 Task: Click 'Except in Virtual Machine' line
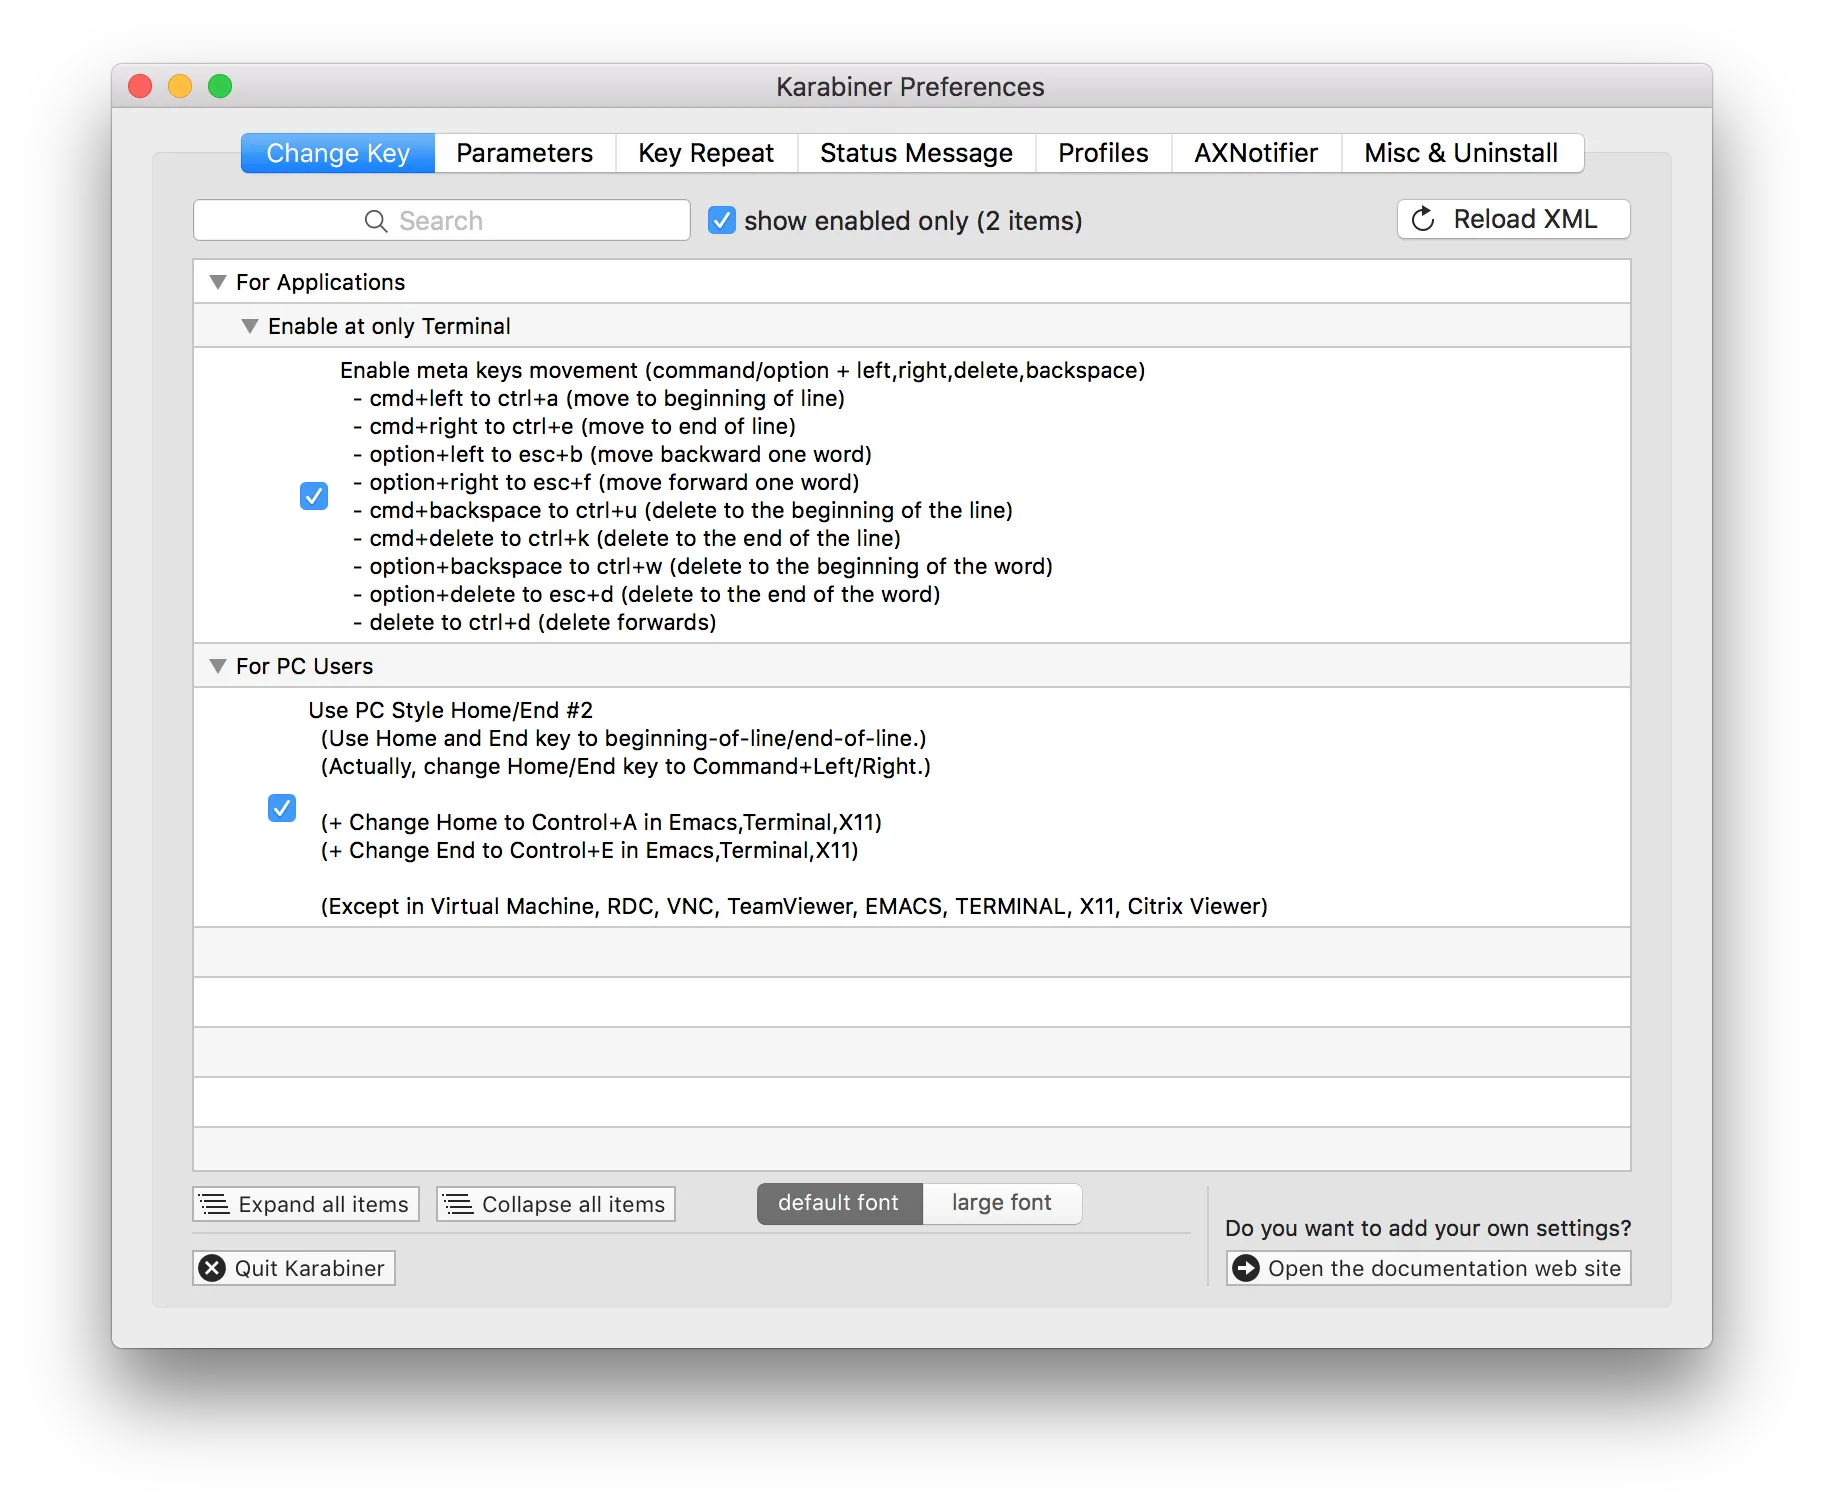pos(794,906)
